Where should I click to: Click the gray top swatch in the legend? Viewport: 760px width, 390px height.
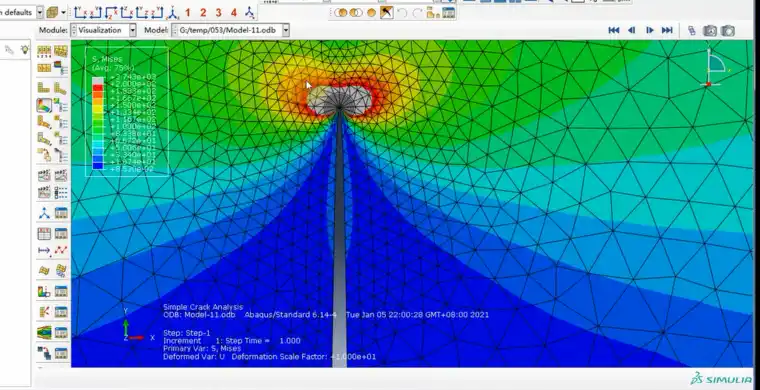[x=98, y=80]
